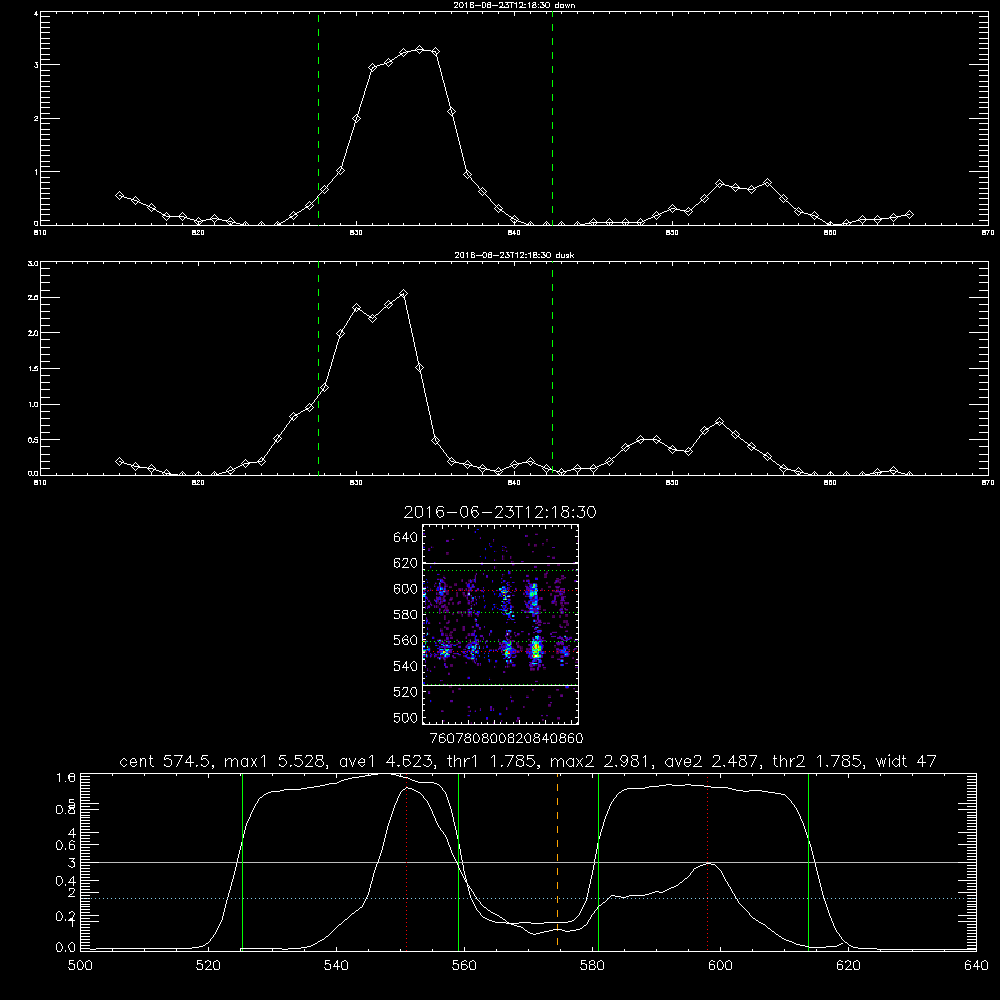Viewport: 1000px width, 1000px height.
Task: Click the 'cent 574.5' value in stats line
Action: 165,761
